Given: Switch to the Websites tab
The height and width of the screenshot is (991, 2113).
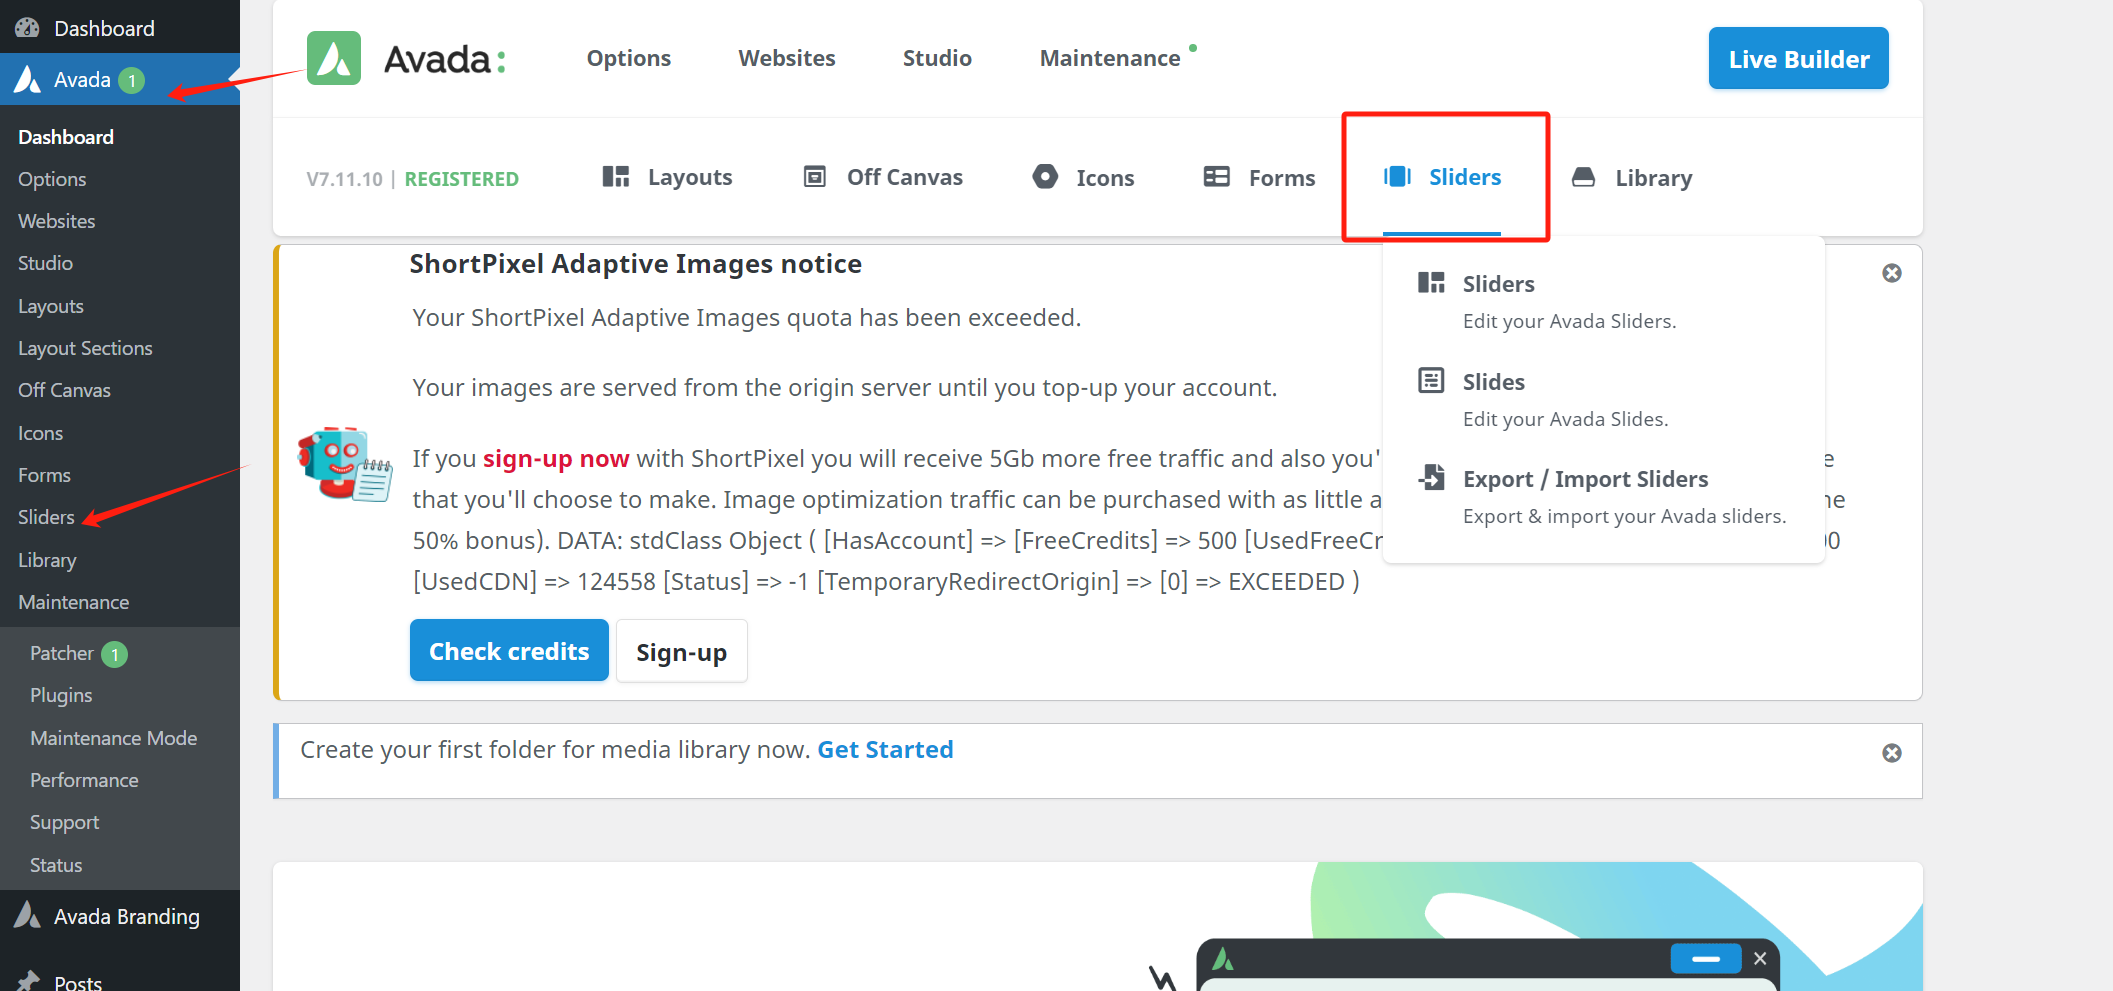Looking at the screenshot, I should click(786, 57).
